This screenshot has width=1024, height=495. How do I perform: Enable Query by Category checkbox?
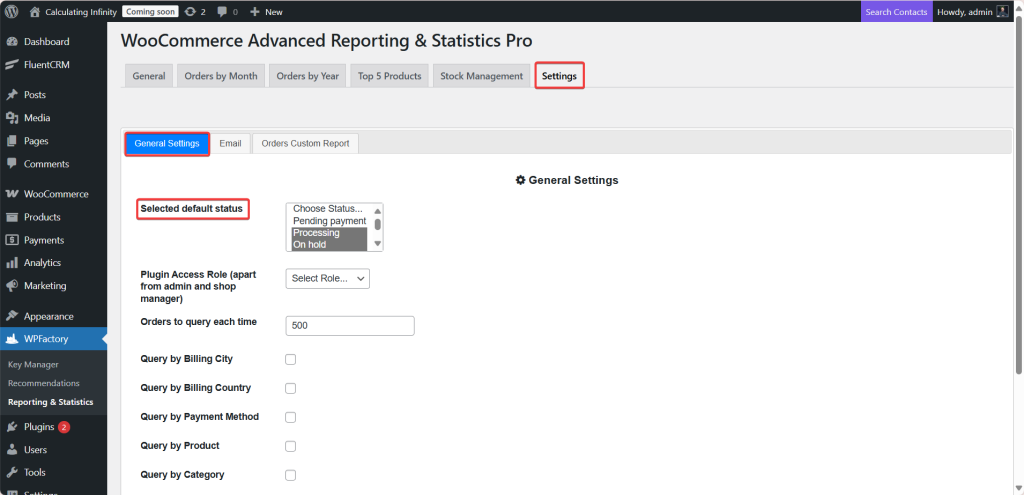(x=291, y=475)
